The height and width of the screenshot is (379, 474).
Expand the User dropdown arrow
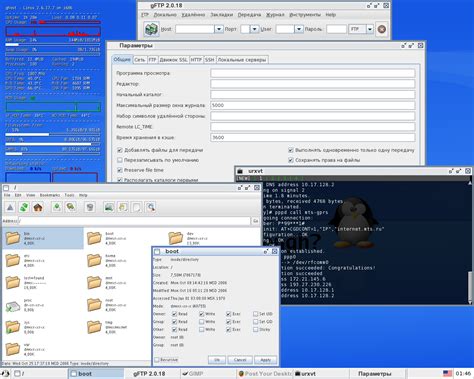pyautogui.click(x=298, y=29)
